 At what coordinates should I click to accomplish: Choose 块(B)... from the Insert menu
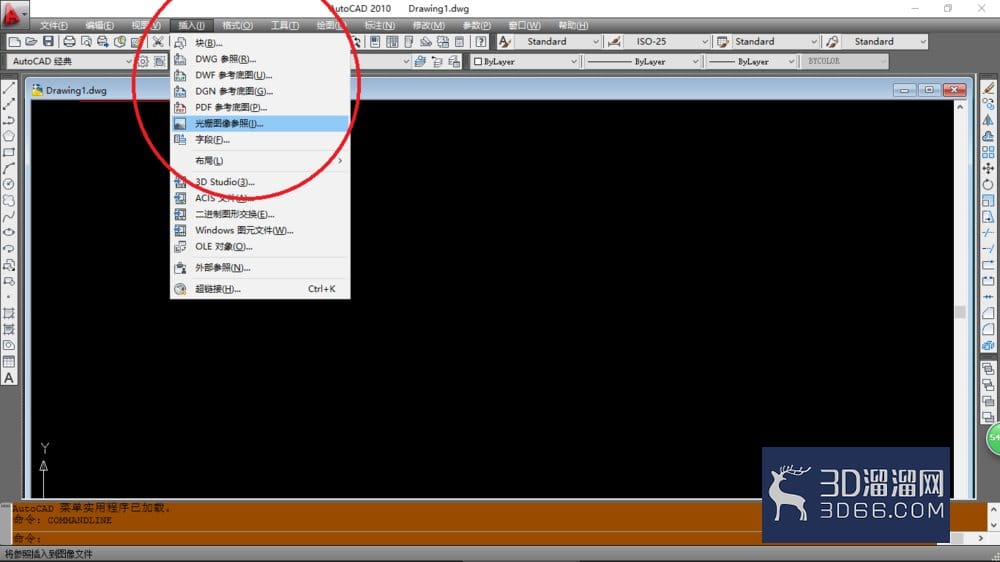coord(260,43)
